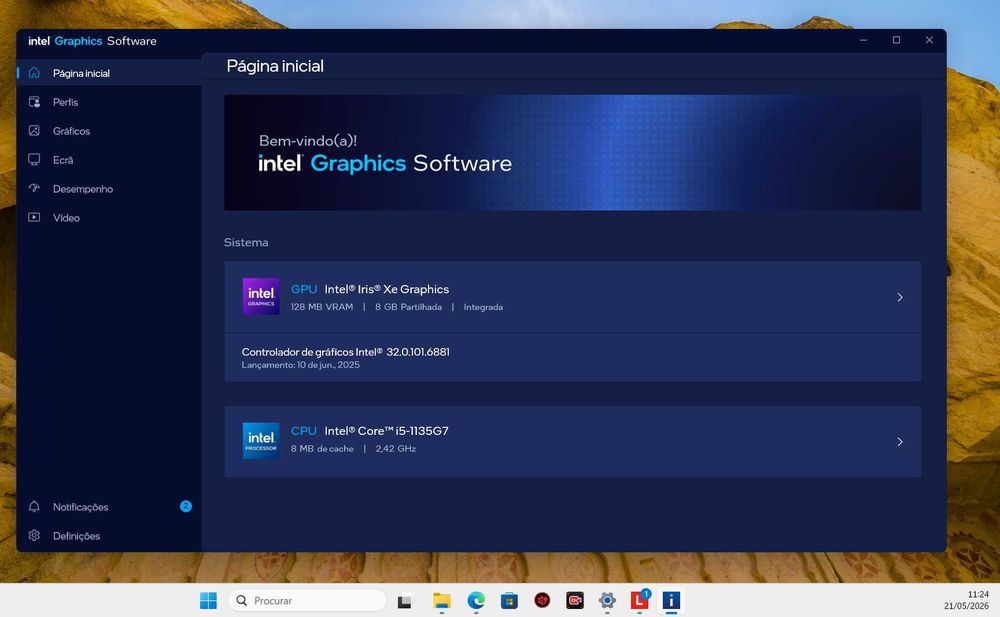Open the Perfis sidebar icon

point(34,102)
